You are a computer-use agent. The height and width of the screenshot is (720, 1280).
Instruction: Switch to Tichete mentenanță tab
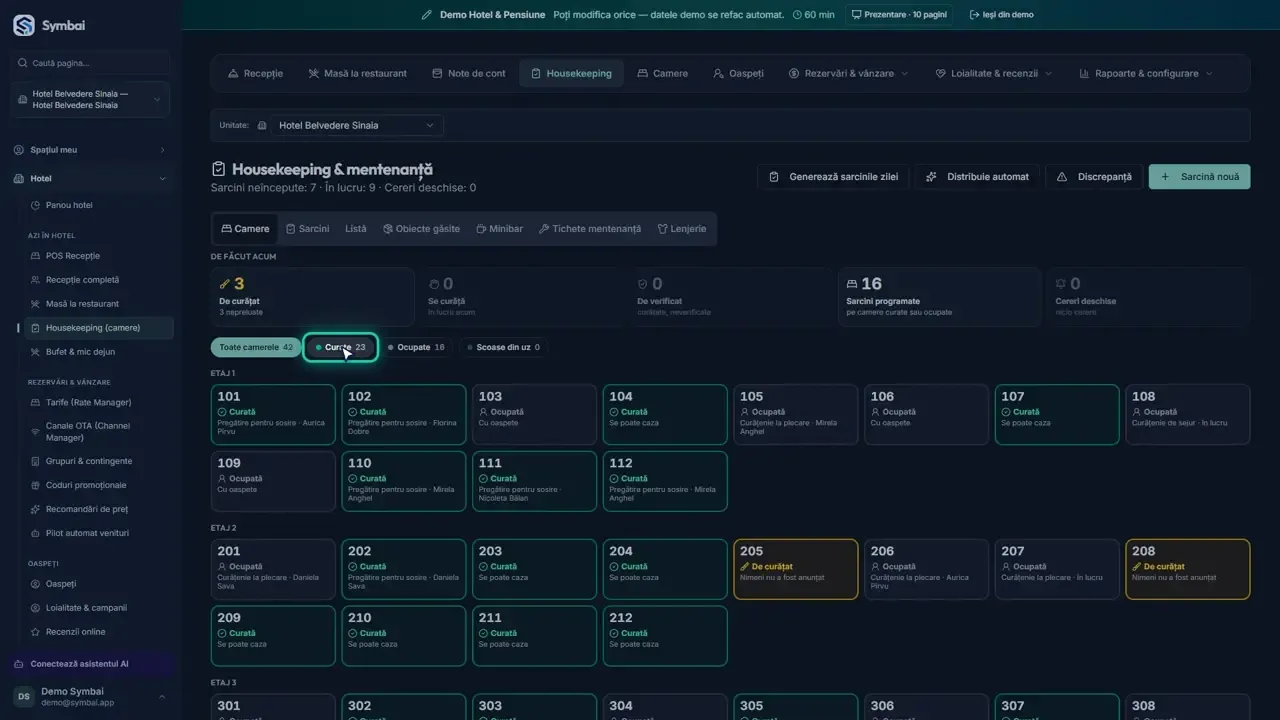tap(590, 229)
